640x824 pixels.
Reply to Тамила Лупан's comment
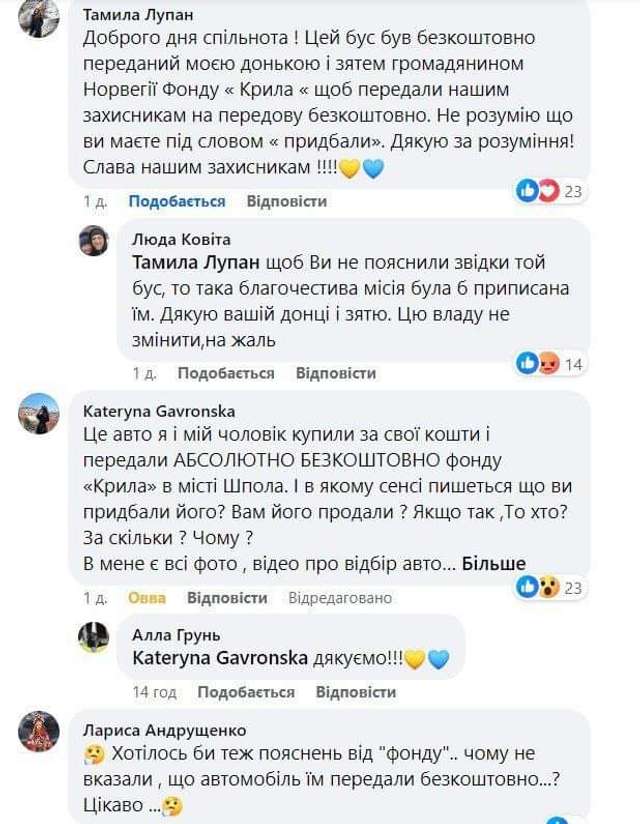pos(287,201)
